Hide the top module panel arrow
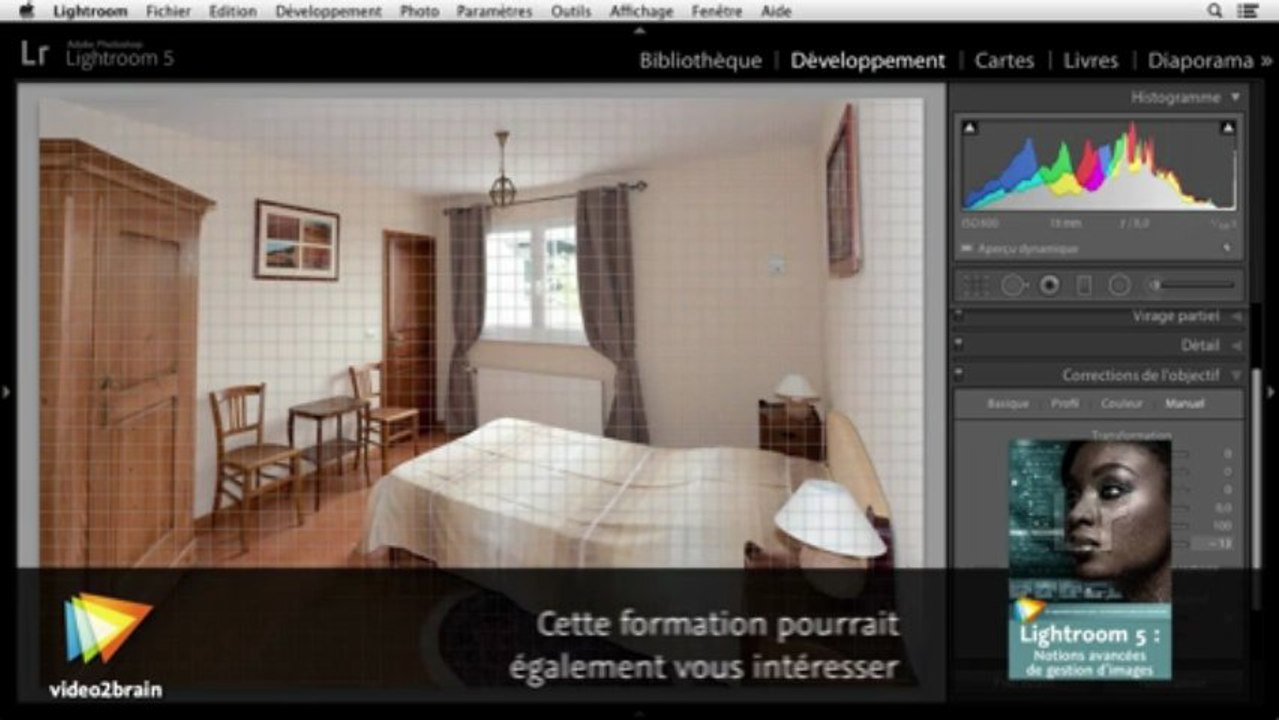This screenshot has height=720, width=1279. click(x=639, y=30)
